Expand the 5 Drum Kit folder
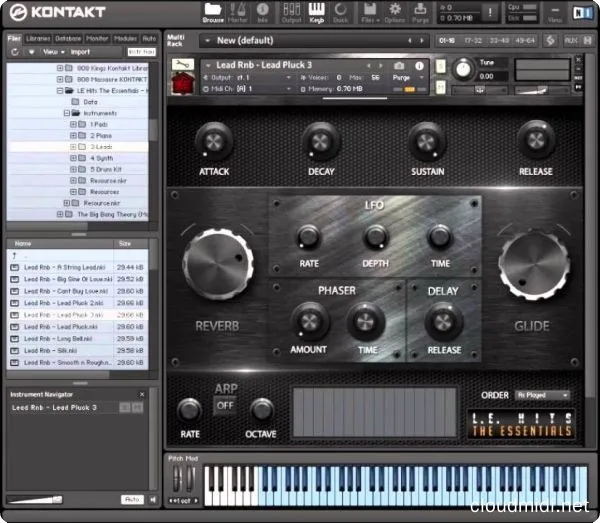Image resolution: width=600 pixels, height=523 pixels. pyautogui.click(x=73, y=169)
